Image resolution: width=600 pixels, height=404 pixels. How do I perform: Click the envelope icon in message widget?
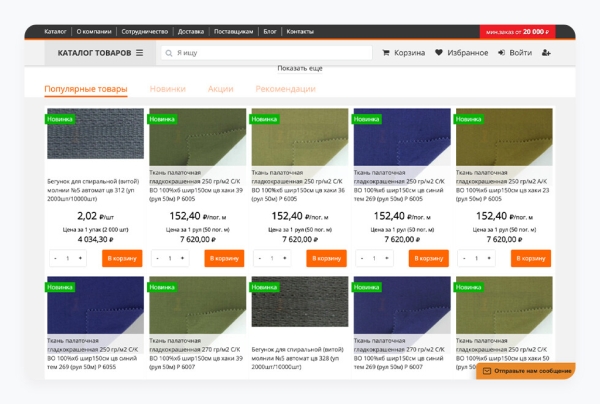pos(487,371)
